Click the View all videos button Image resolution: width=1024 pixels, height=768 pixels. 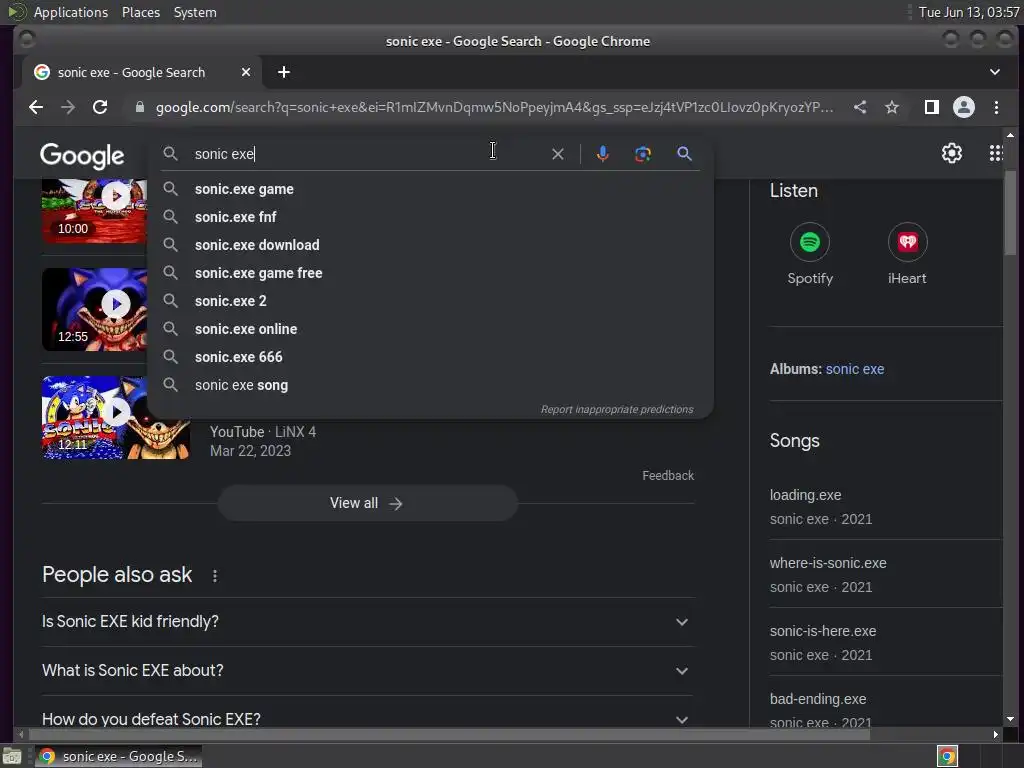368,503
